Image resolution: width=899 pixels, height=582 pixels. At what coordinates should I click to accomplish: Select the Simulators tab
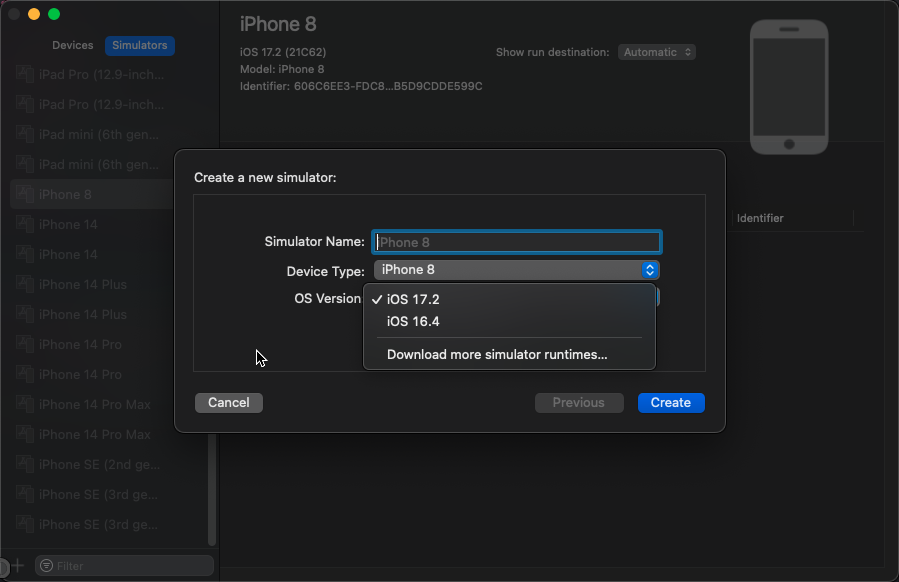139,45
